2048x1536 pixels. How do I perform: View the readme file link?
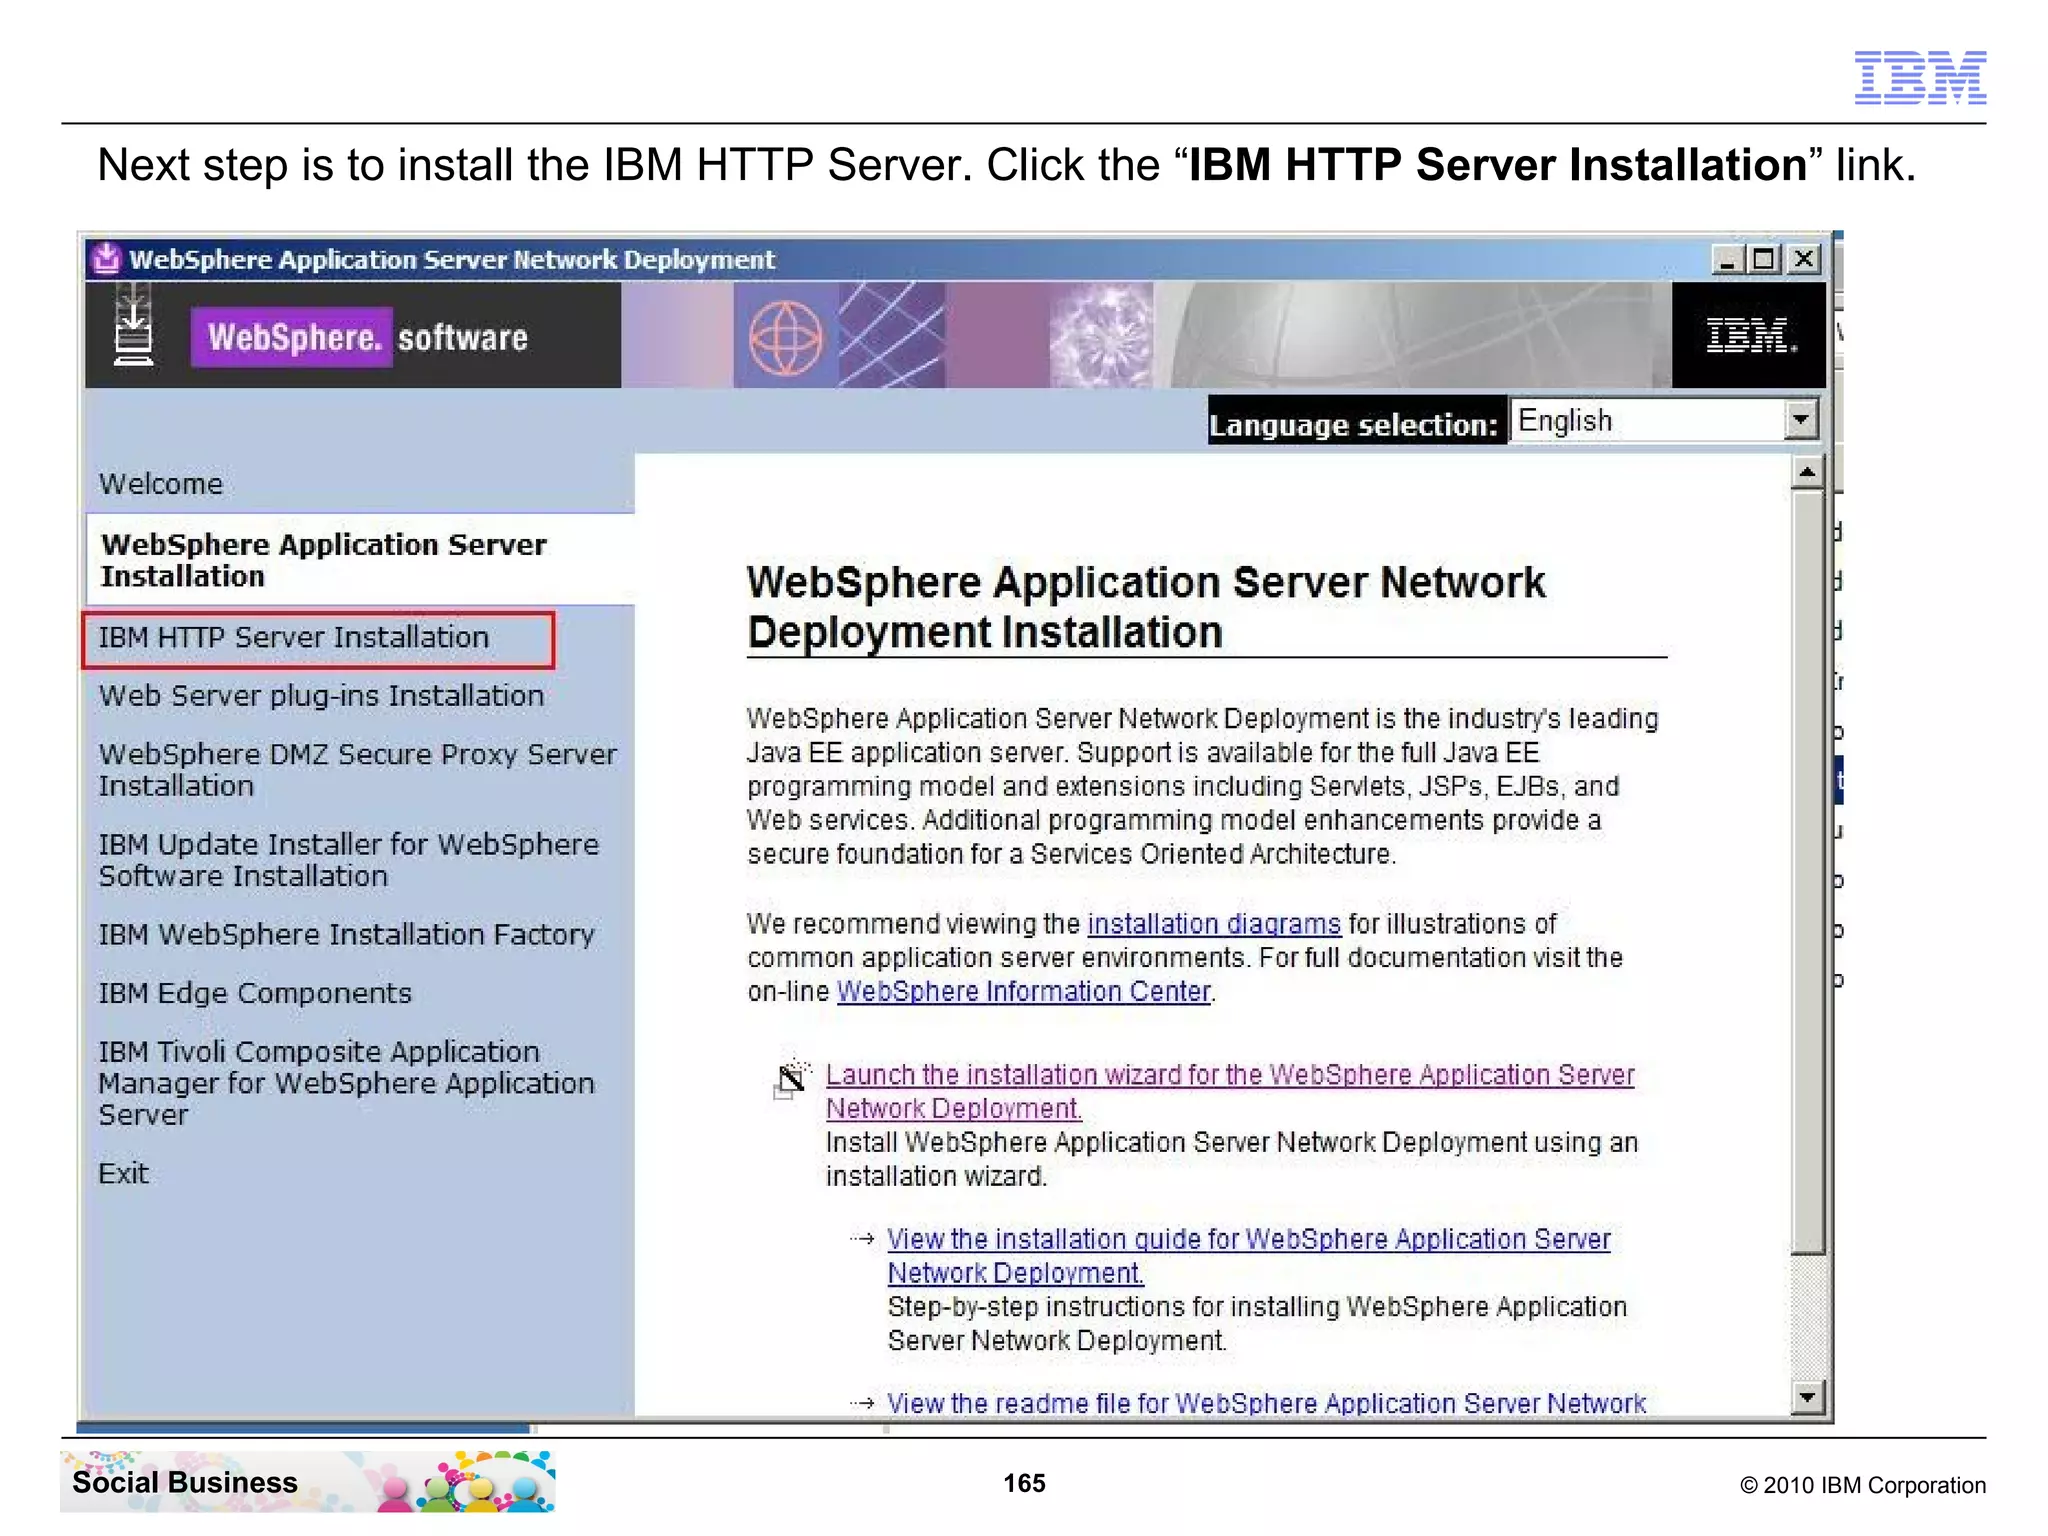pyautogui.click(x=1266, y=1403)
